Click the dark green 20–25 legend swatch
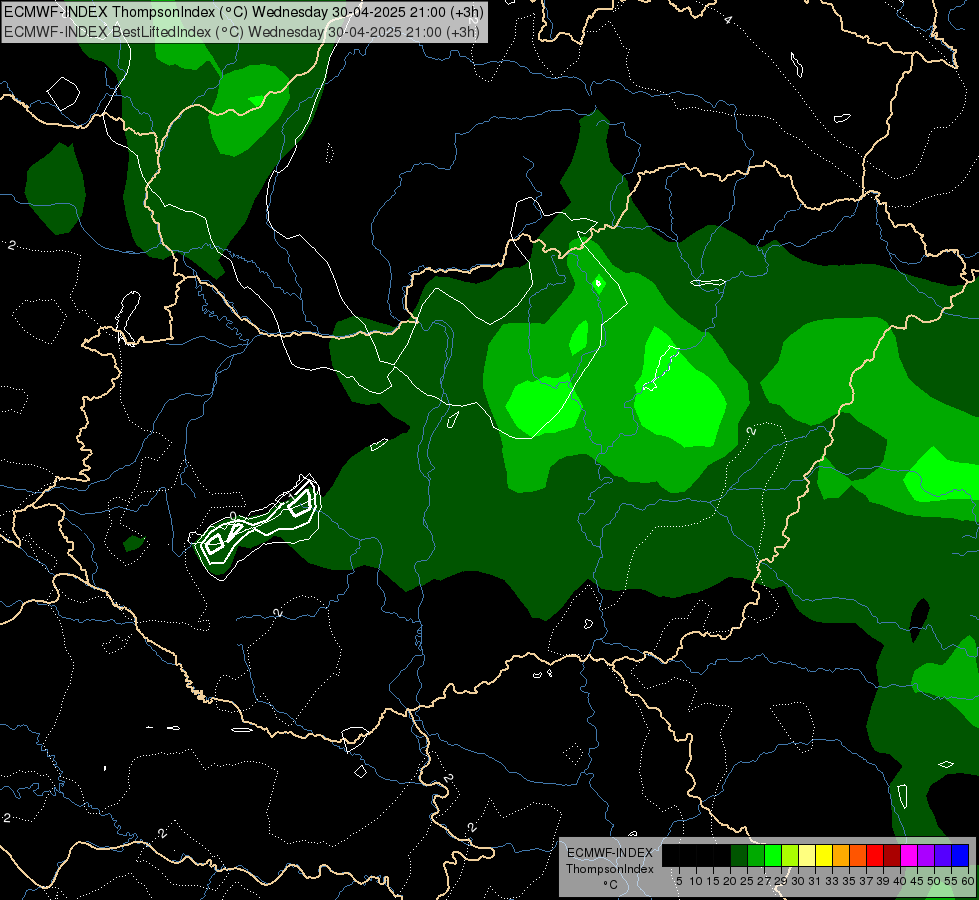The height and width of the screenshot is (900, 979). pos(739,855)
